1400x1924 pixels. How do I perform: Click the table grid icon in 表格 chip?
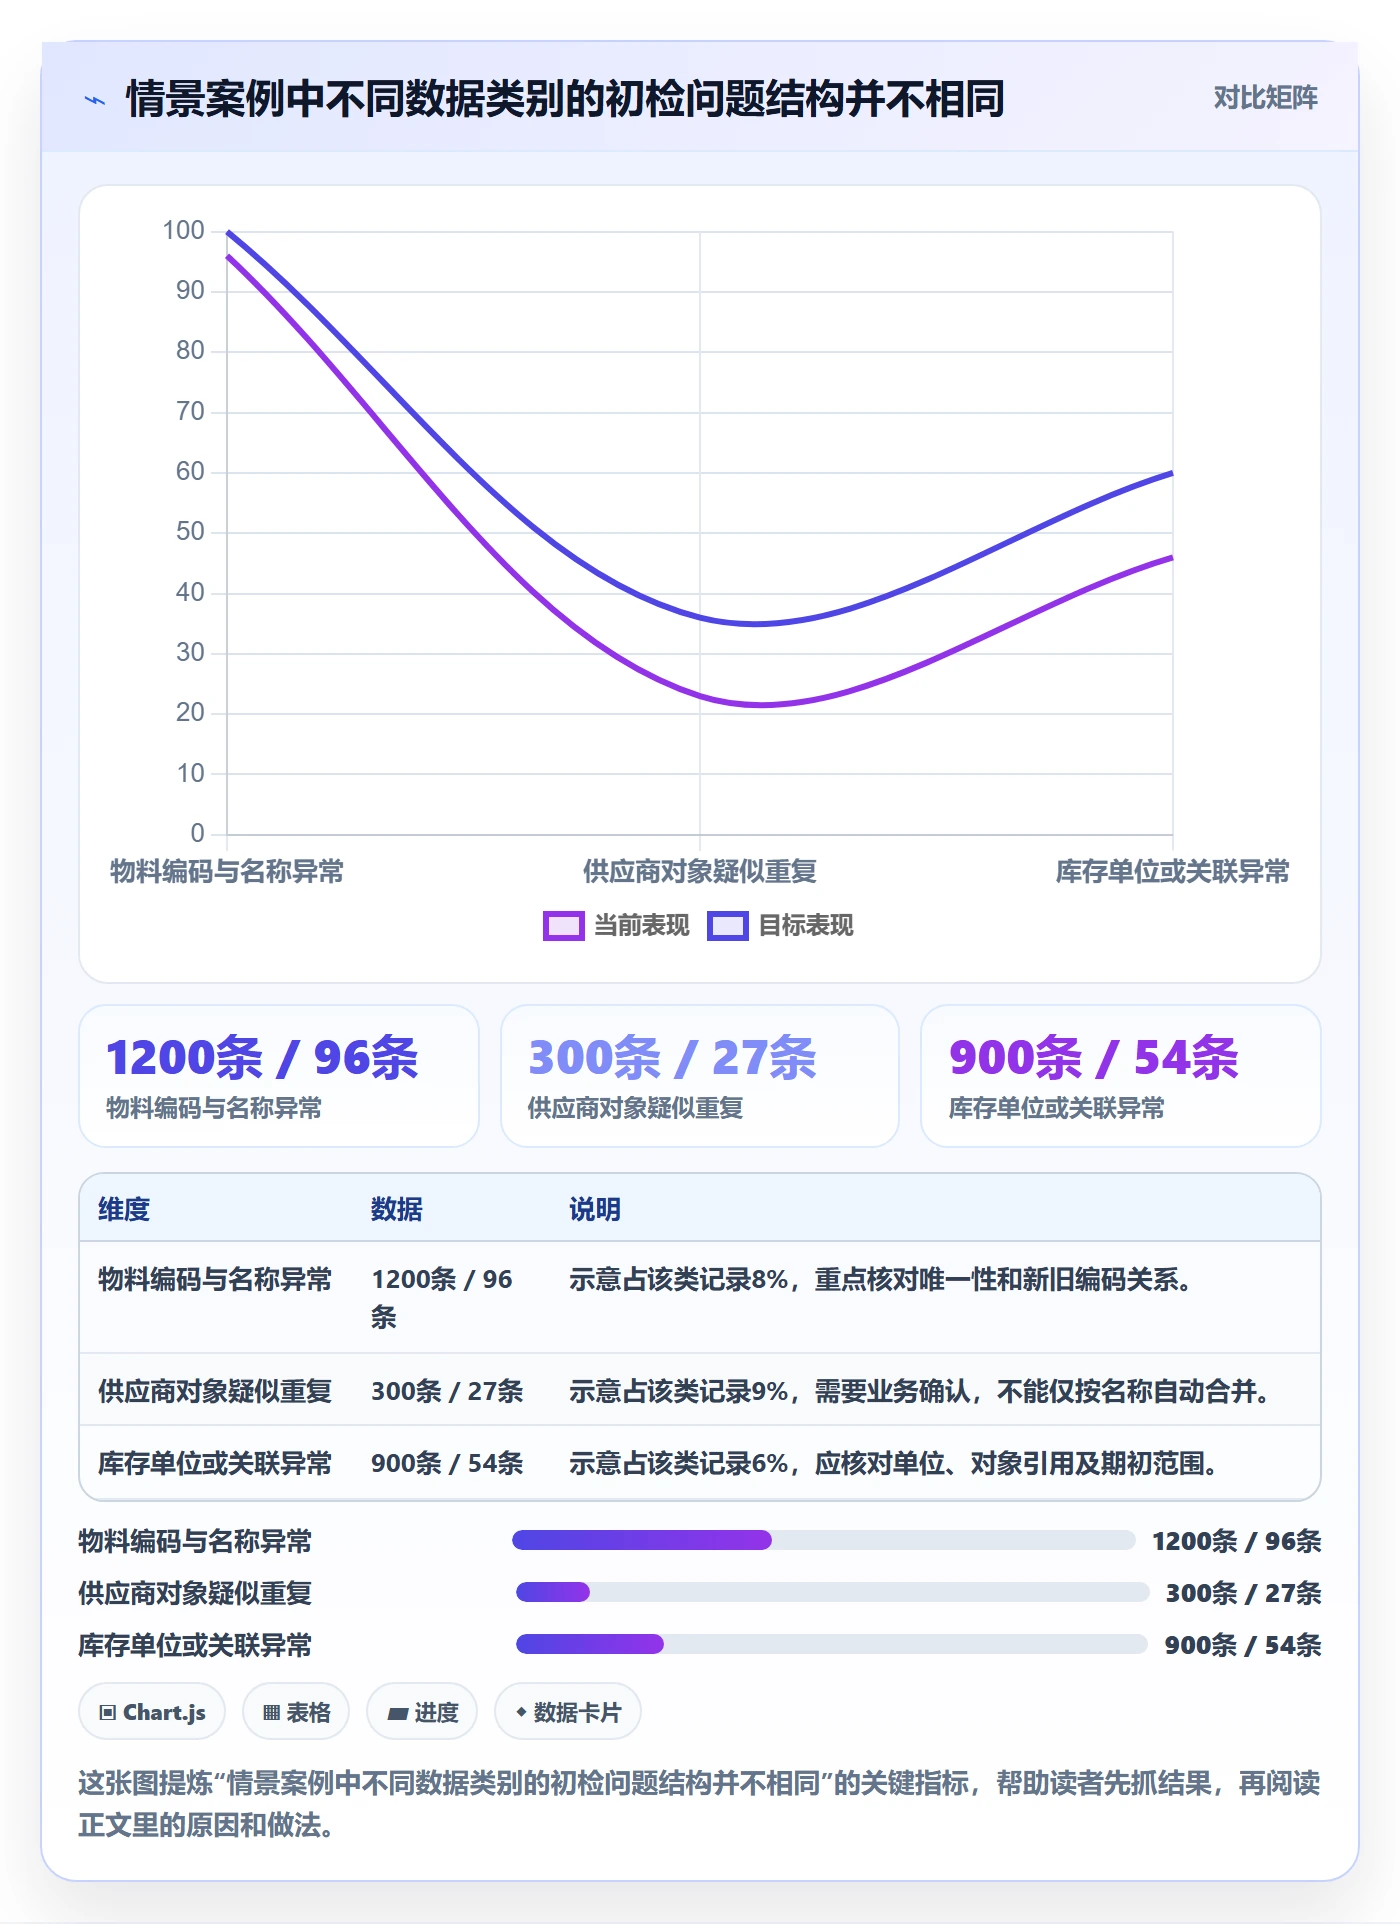point(271,1713)
